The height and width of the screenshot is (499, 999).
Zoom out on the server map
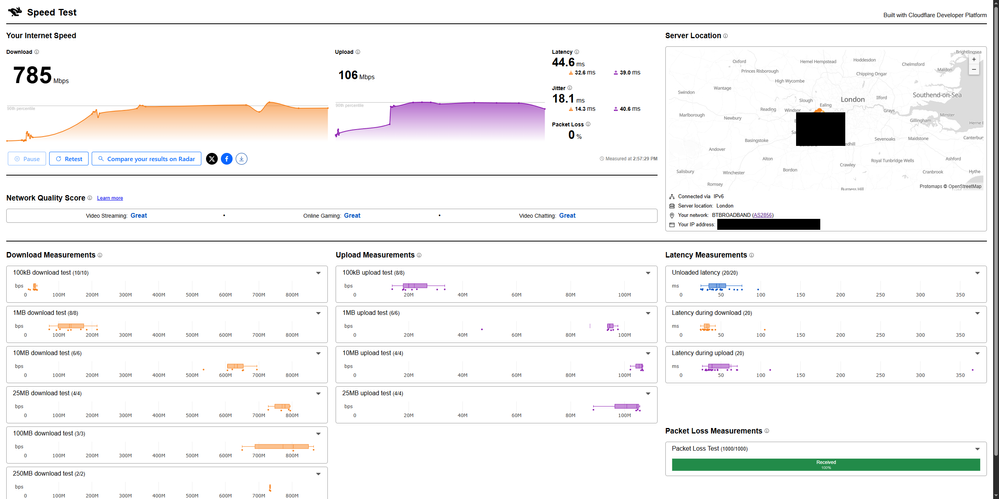975,71
